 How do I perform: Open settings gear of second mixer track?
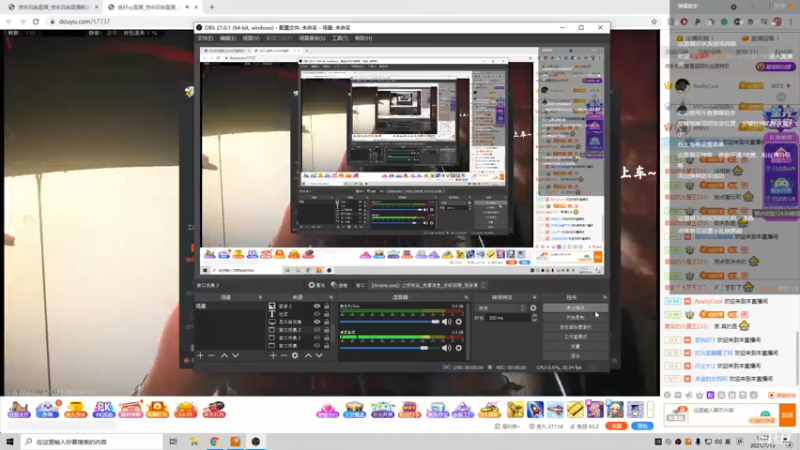459,348
